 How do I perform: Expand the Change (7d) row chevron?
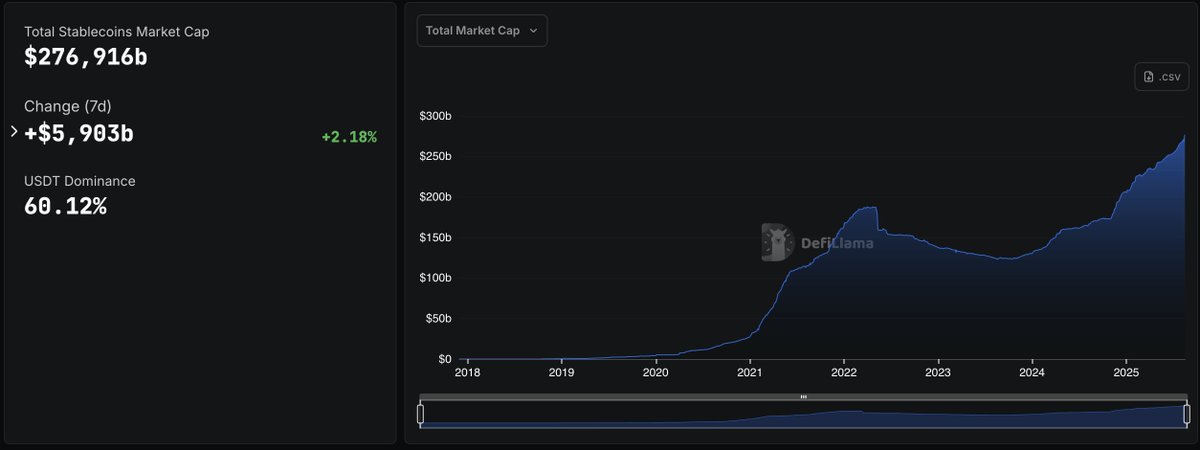(x=14, y=131)
